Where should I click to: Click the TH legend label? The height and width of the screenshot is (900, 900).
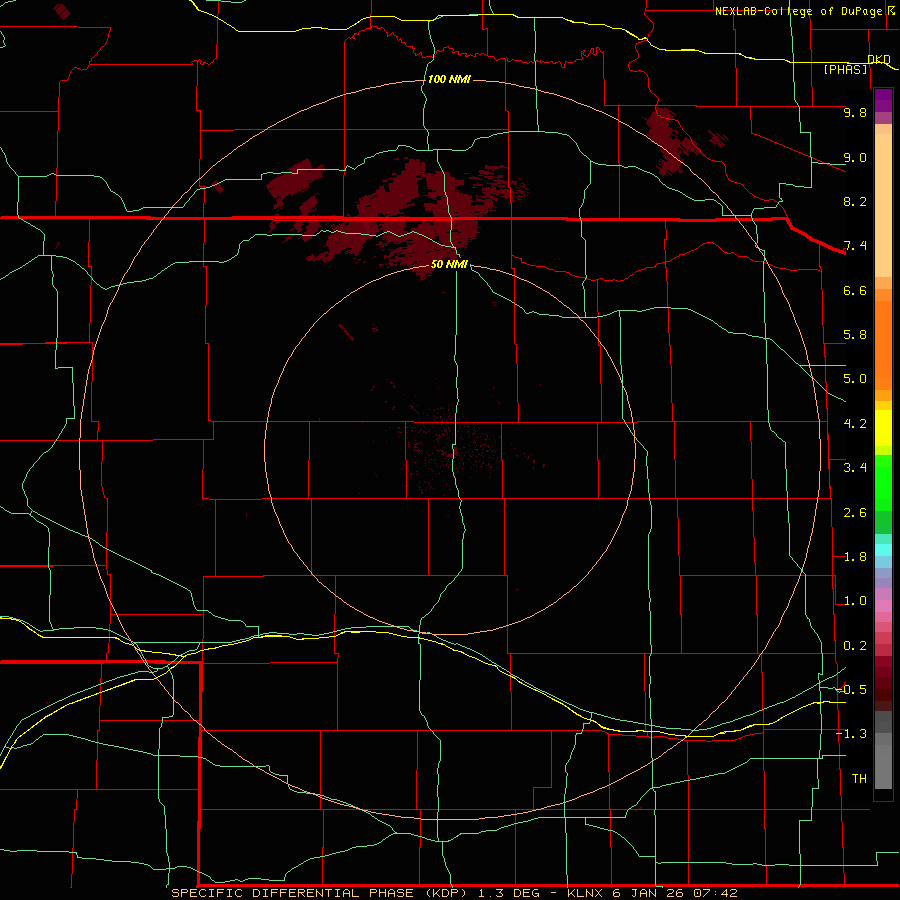tap(859, 779)
